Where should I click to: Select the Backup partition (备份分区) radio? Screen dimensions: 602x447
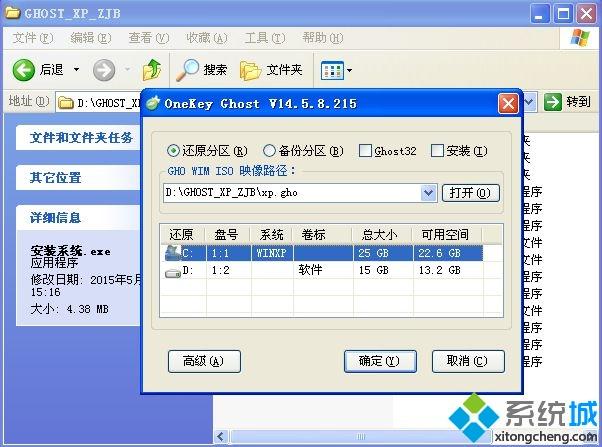click(269, 151)
